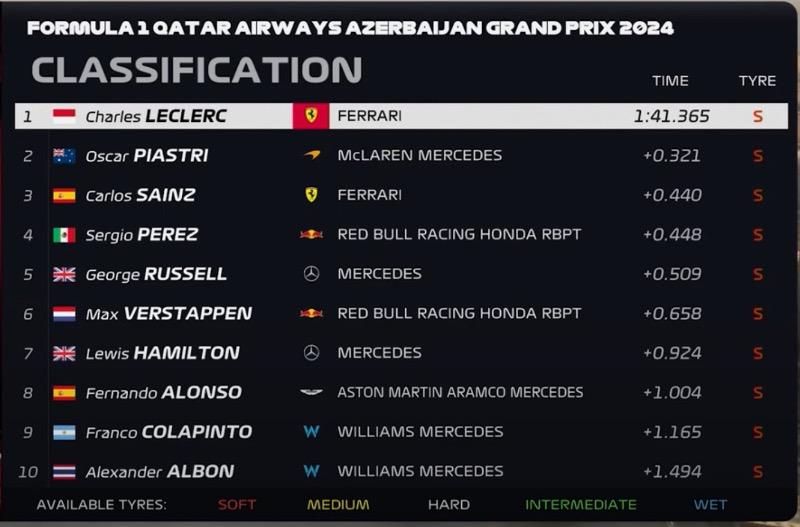The width and height of the screenshot is (800, 527).
Task: Click the Ferrari logo beside Leclerc
Action: click(x=311, y=116)
